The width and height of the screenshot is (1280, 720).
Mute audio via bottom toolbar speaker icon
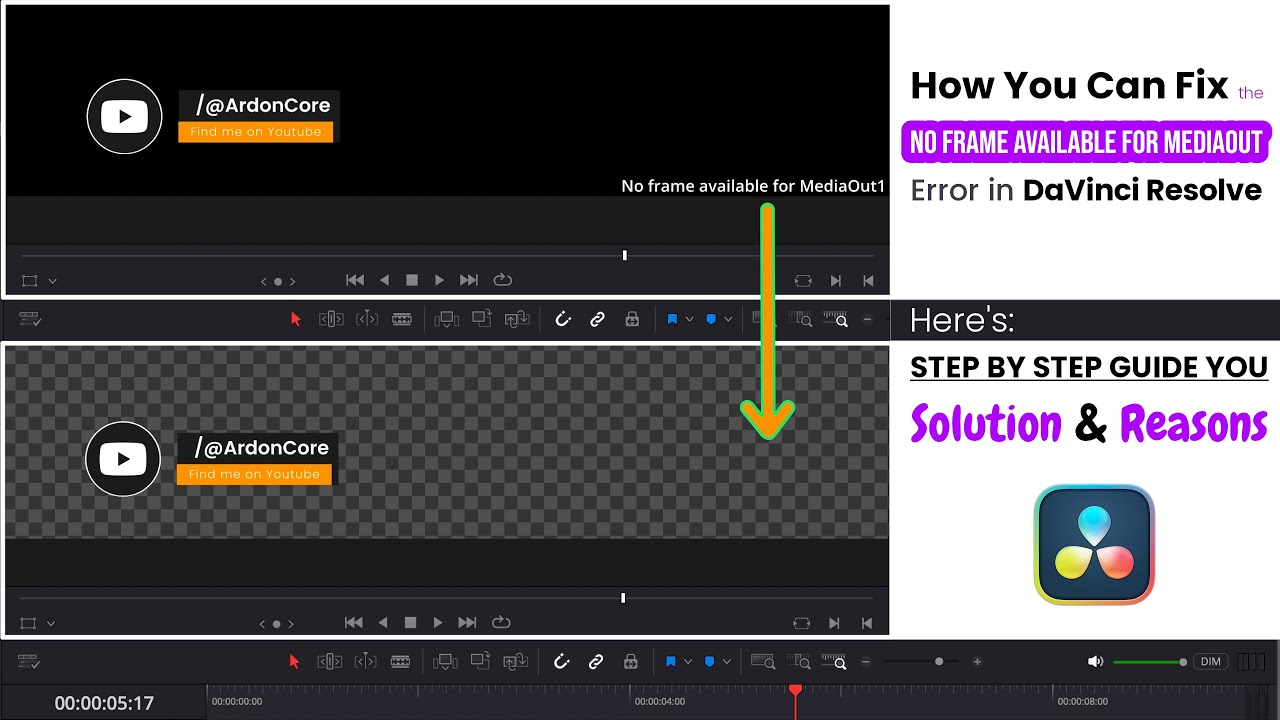[1095, 662]
